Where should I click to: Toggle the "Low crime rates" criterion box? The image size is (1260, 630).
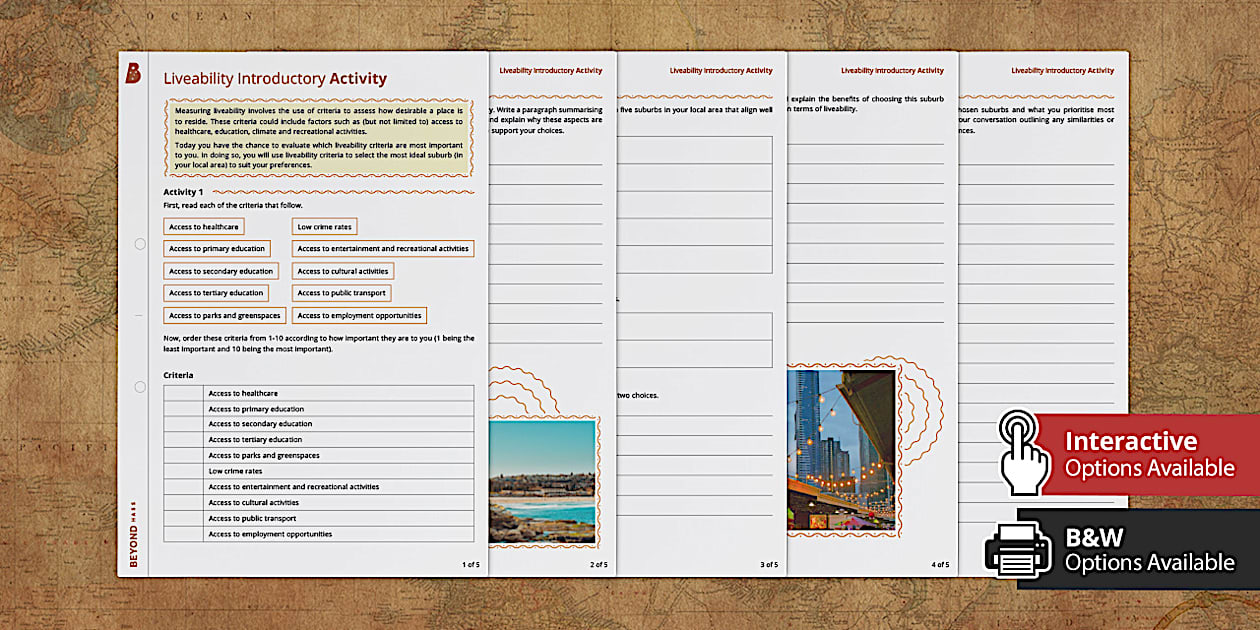tap(323, 226)
